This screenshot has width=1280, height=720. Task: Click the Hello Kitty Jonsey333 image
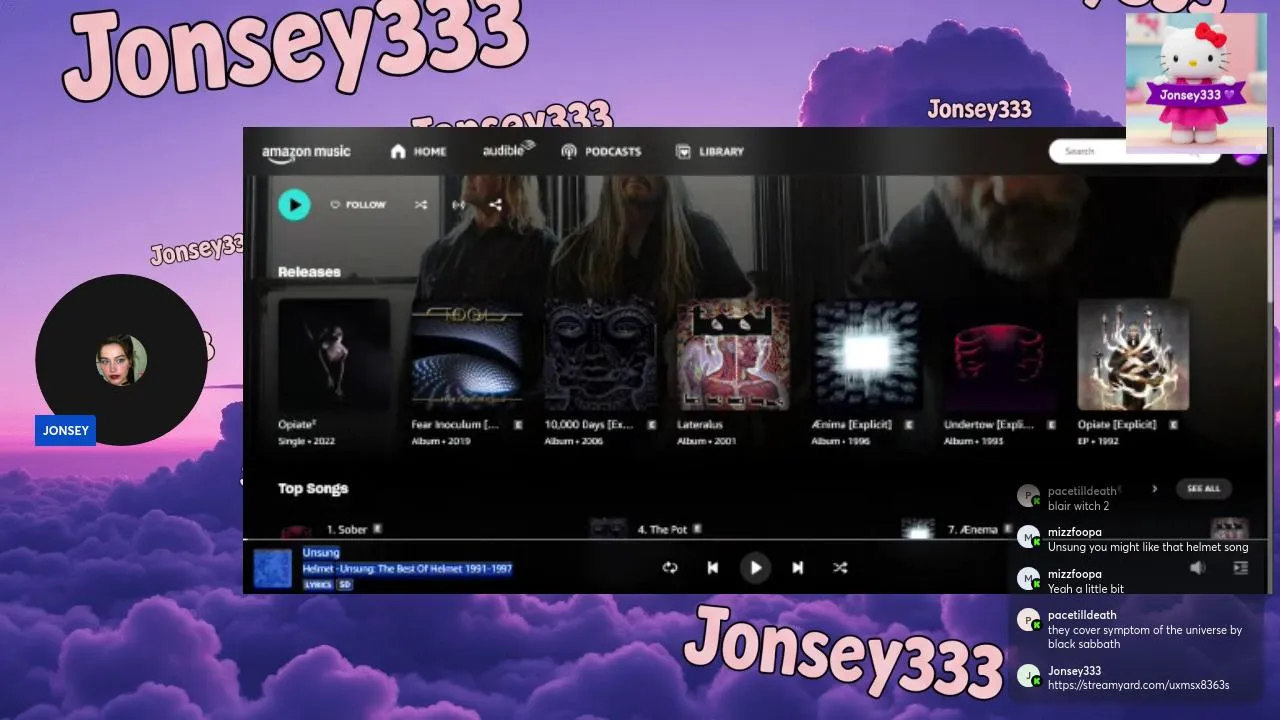pos(1197,83)
